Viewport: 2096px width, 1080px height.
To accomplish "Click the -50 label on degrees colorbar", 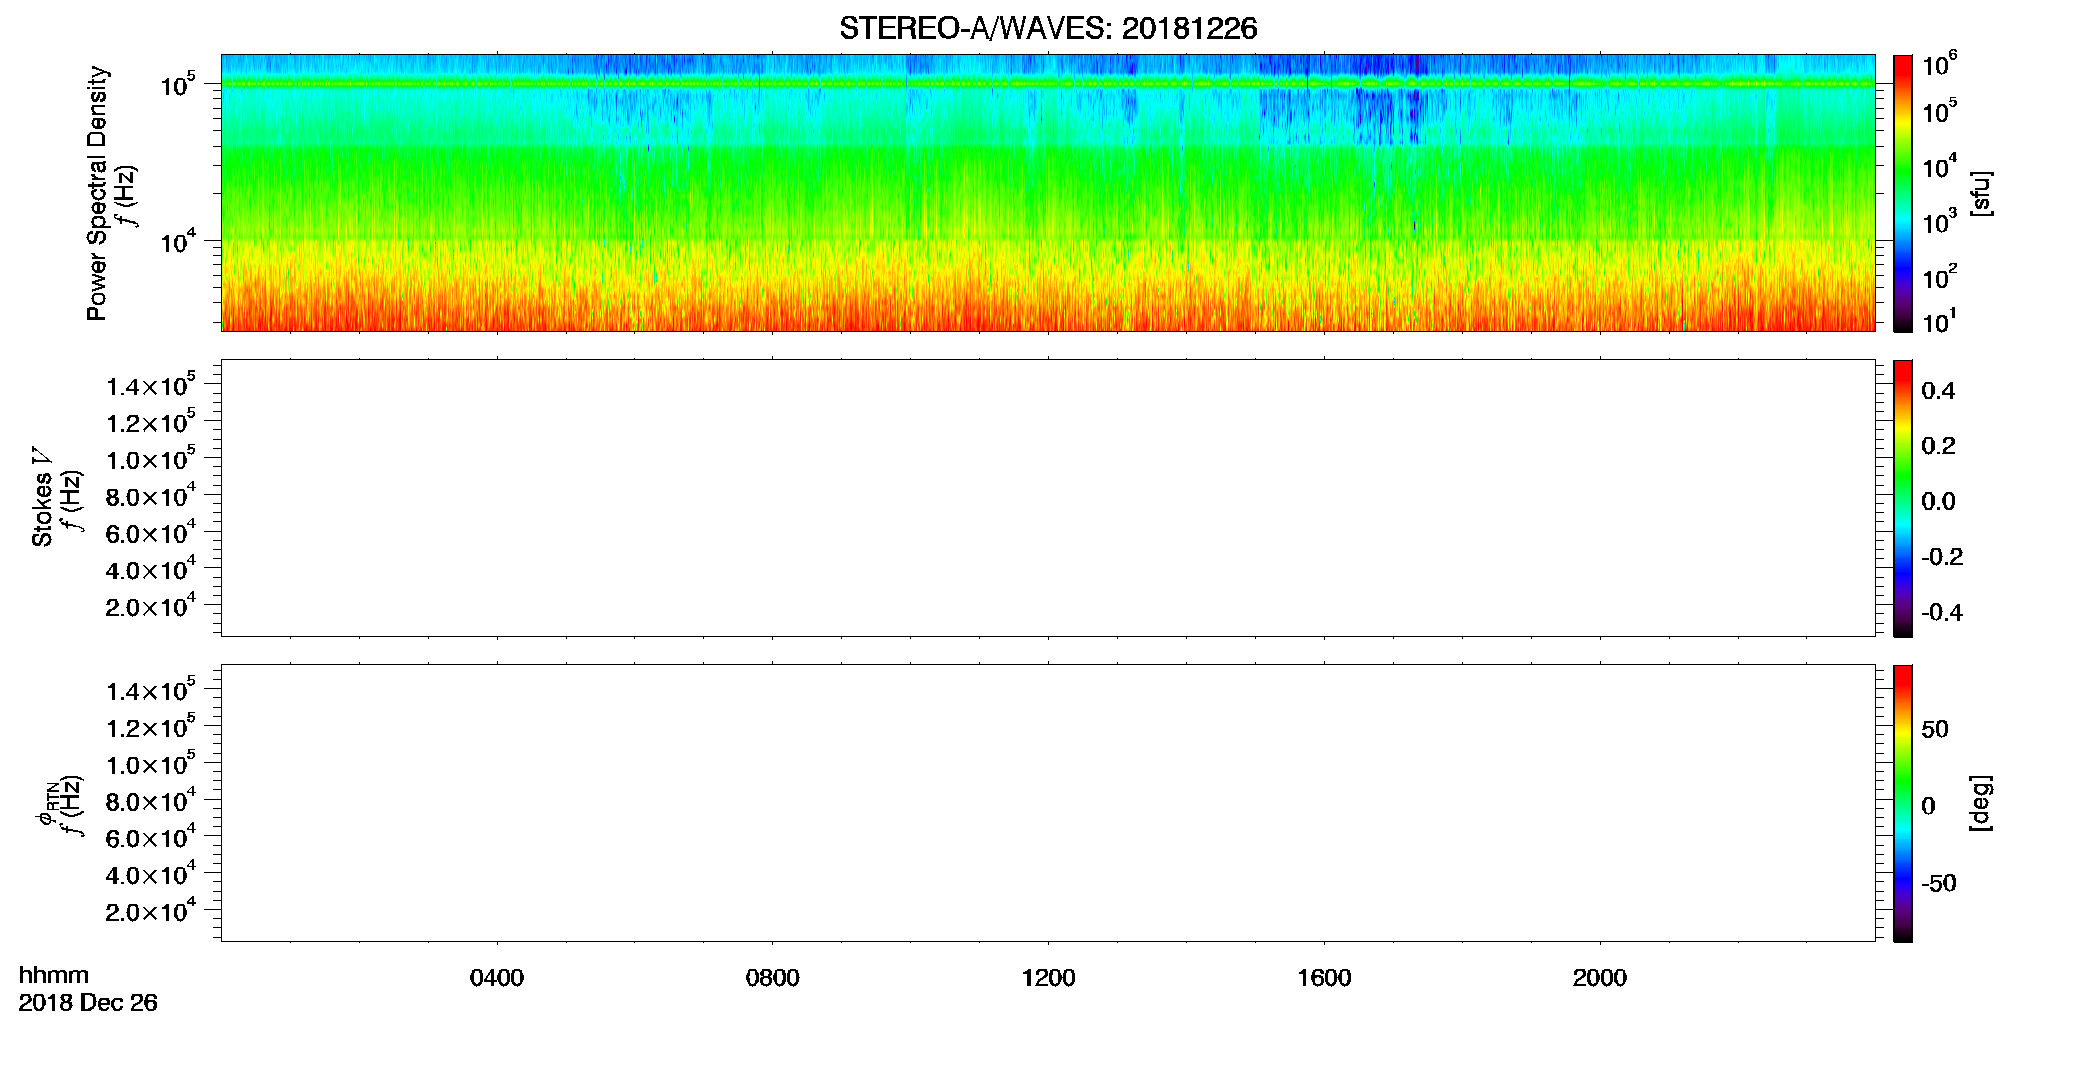I will point(1938,883).
